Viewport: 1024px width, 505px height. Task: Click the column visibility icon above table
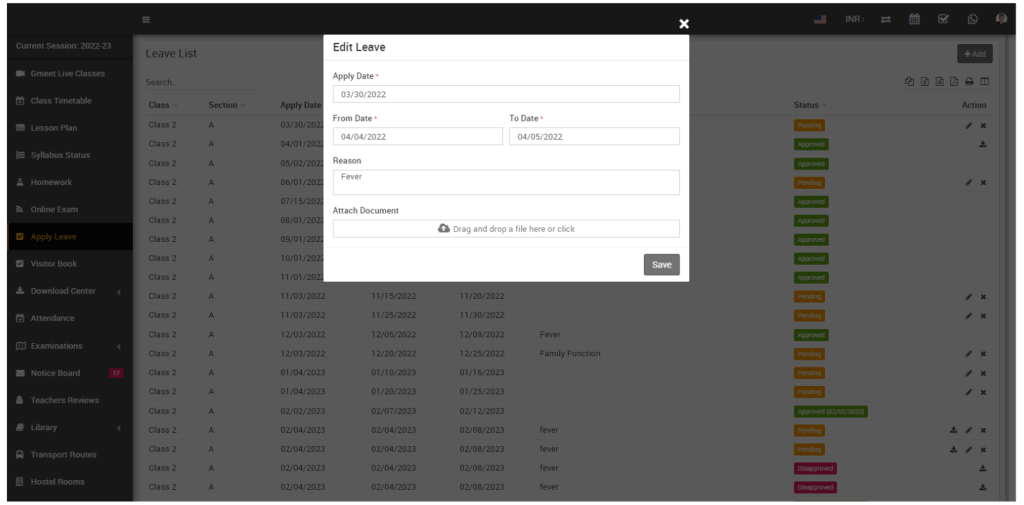click(x=984, y=82)
